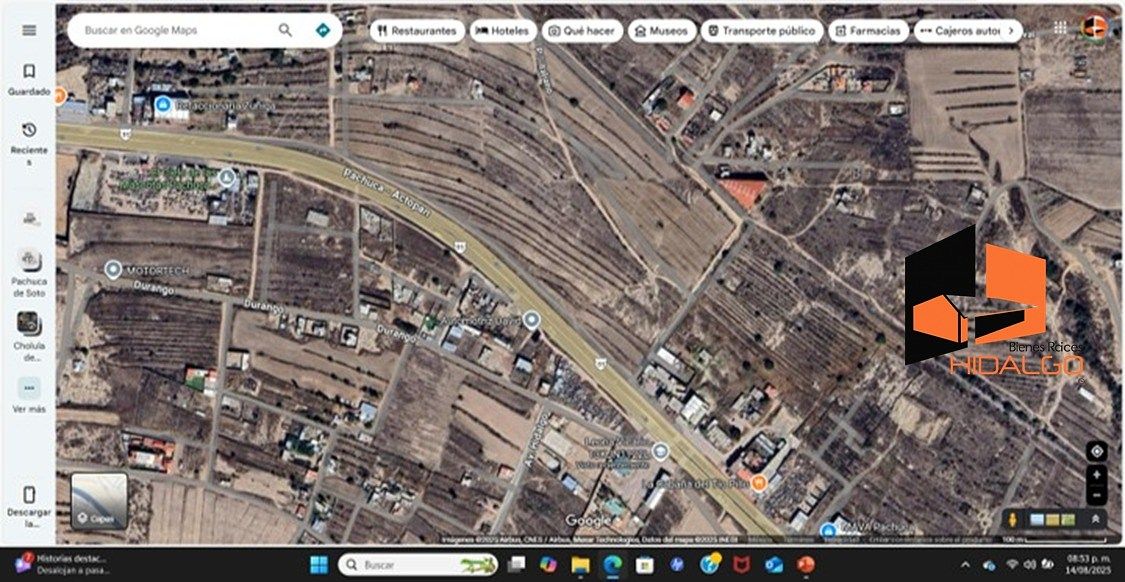1125x582 pixels.
Task: Click the Transporte público filter button
Action: (762, 31)
